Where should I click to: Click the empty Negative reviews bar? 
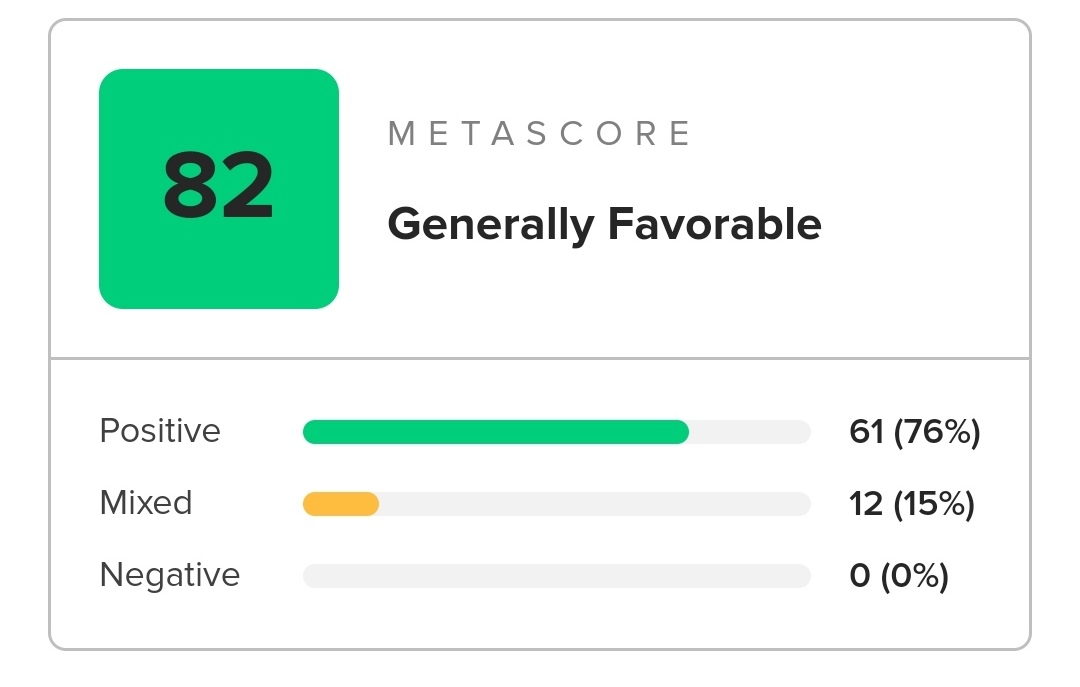[557, 576]
